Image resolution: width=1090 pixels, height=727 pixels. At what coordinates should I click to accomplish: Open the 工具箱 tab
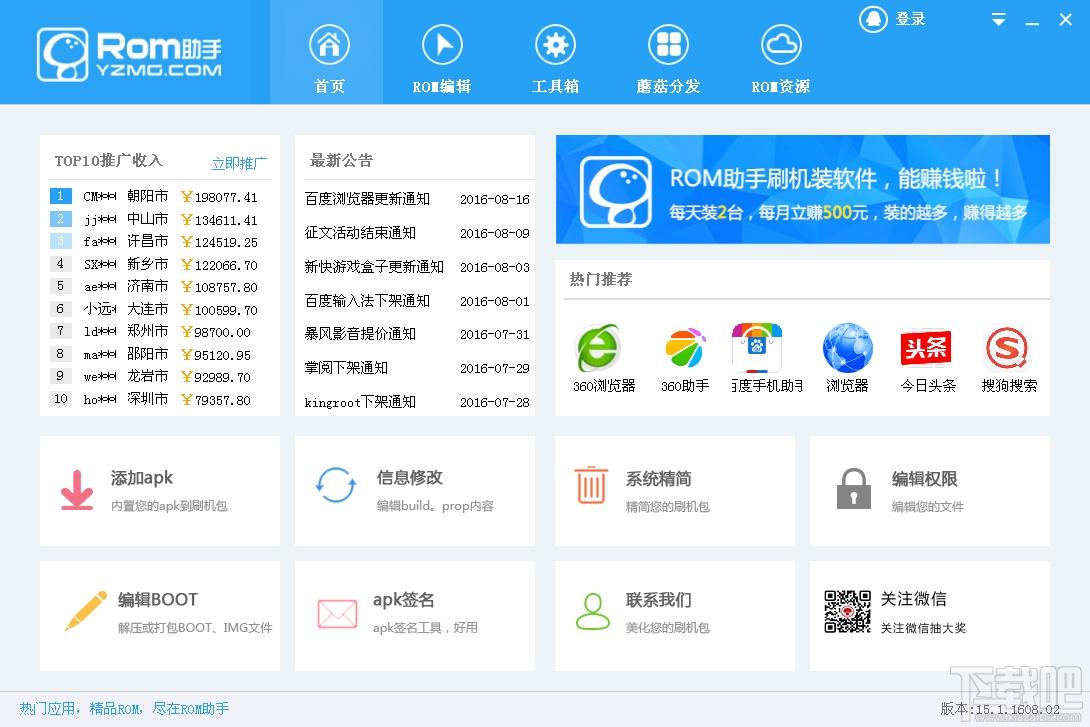555,58
